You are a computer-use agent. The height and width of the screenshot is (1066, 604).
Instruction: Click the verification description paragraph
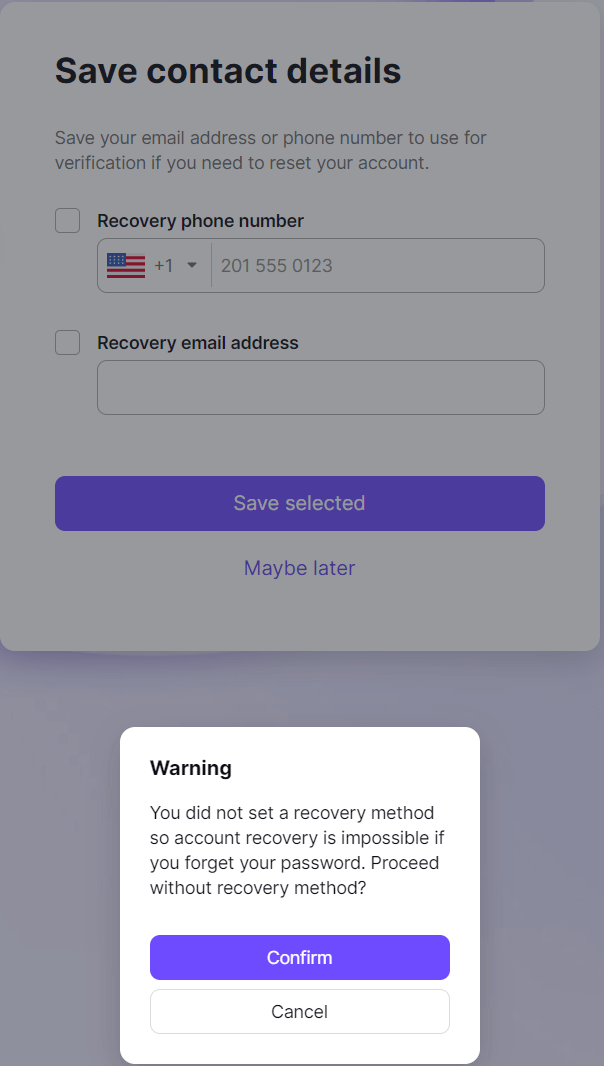[271, 150]
